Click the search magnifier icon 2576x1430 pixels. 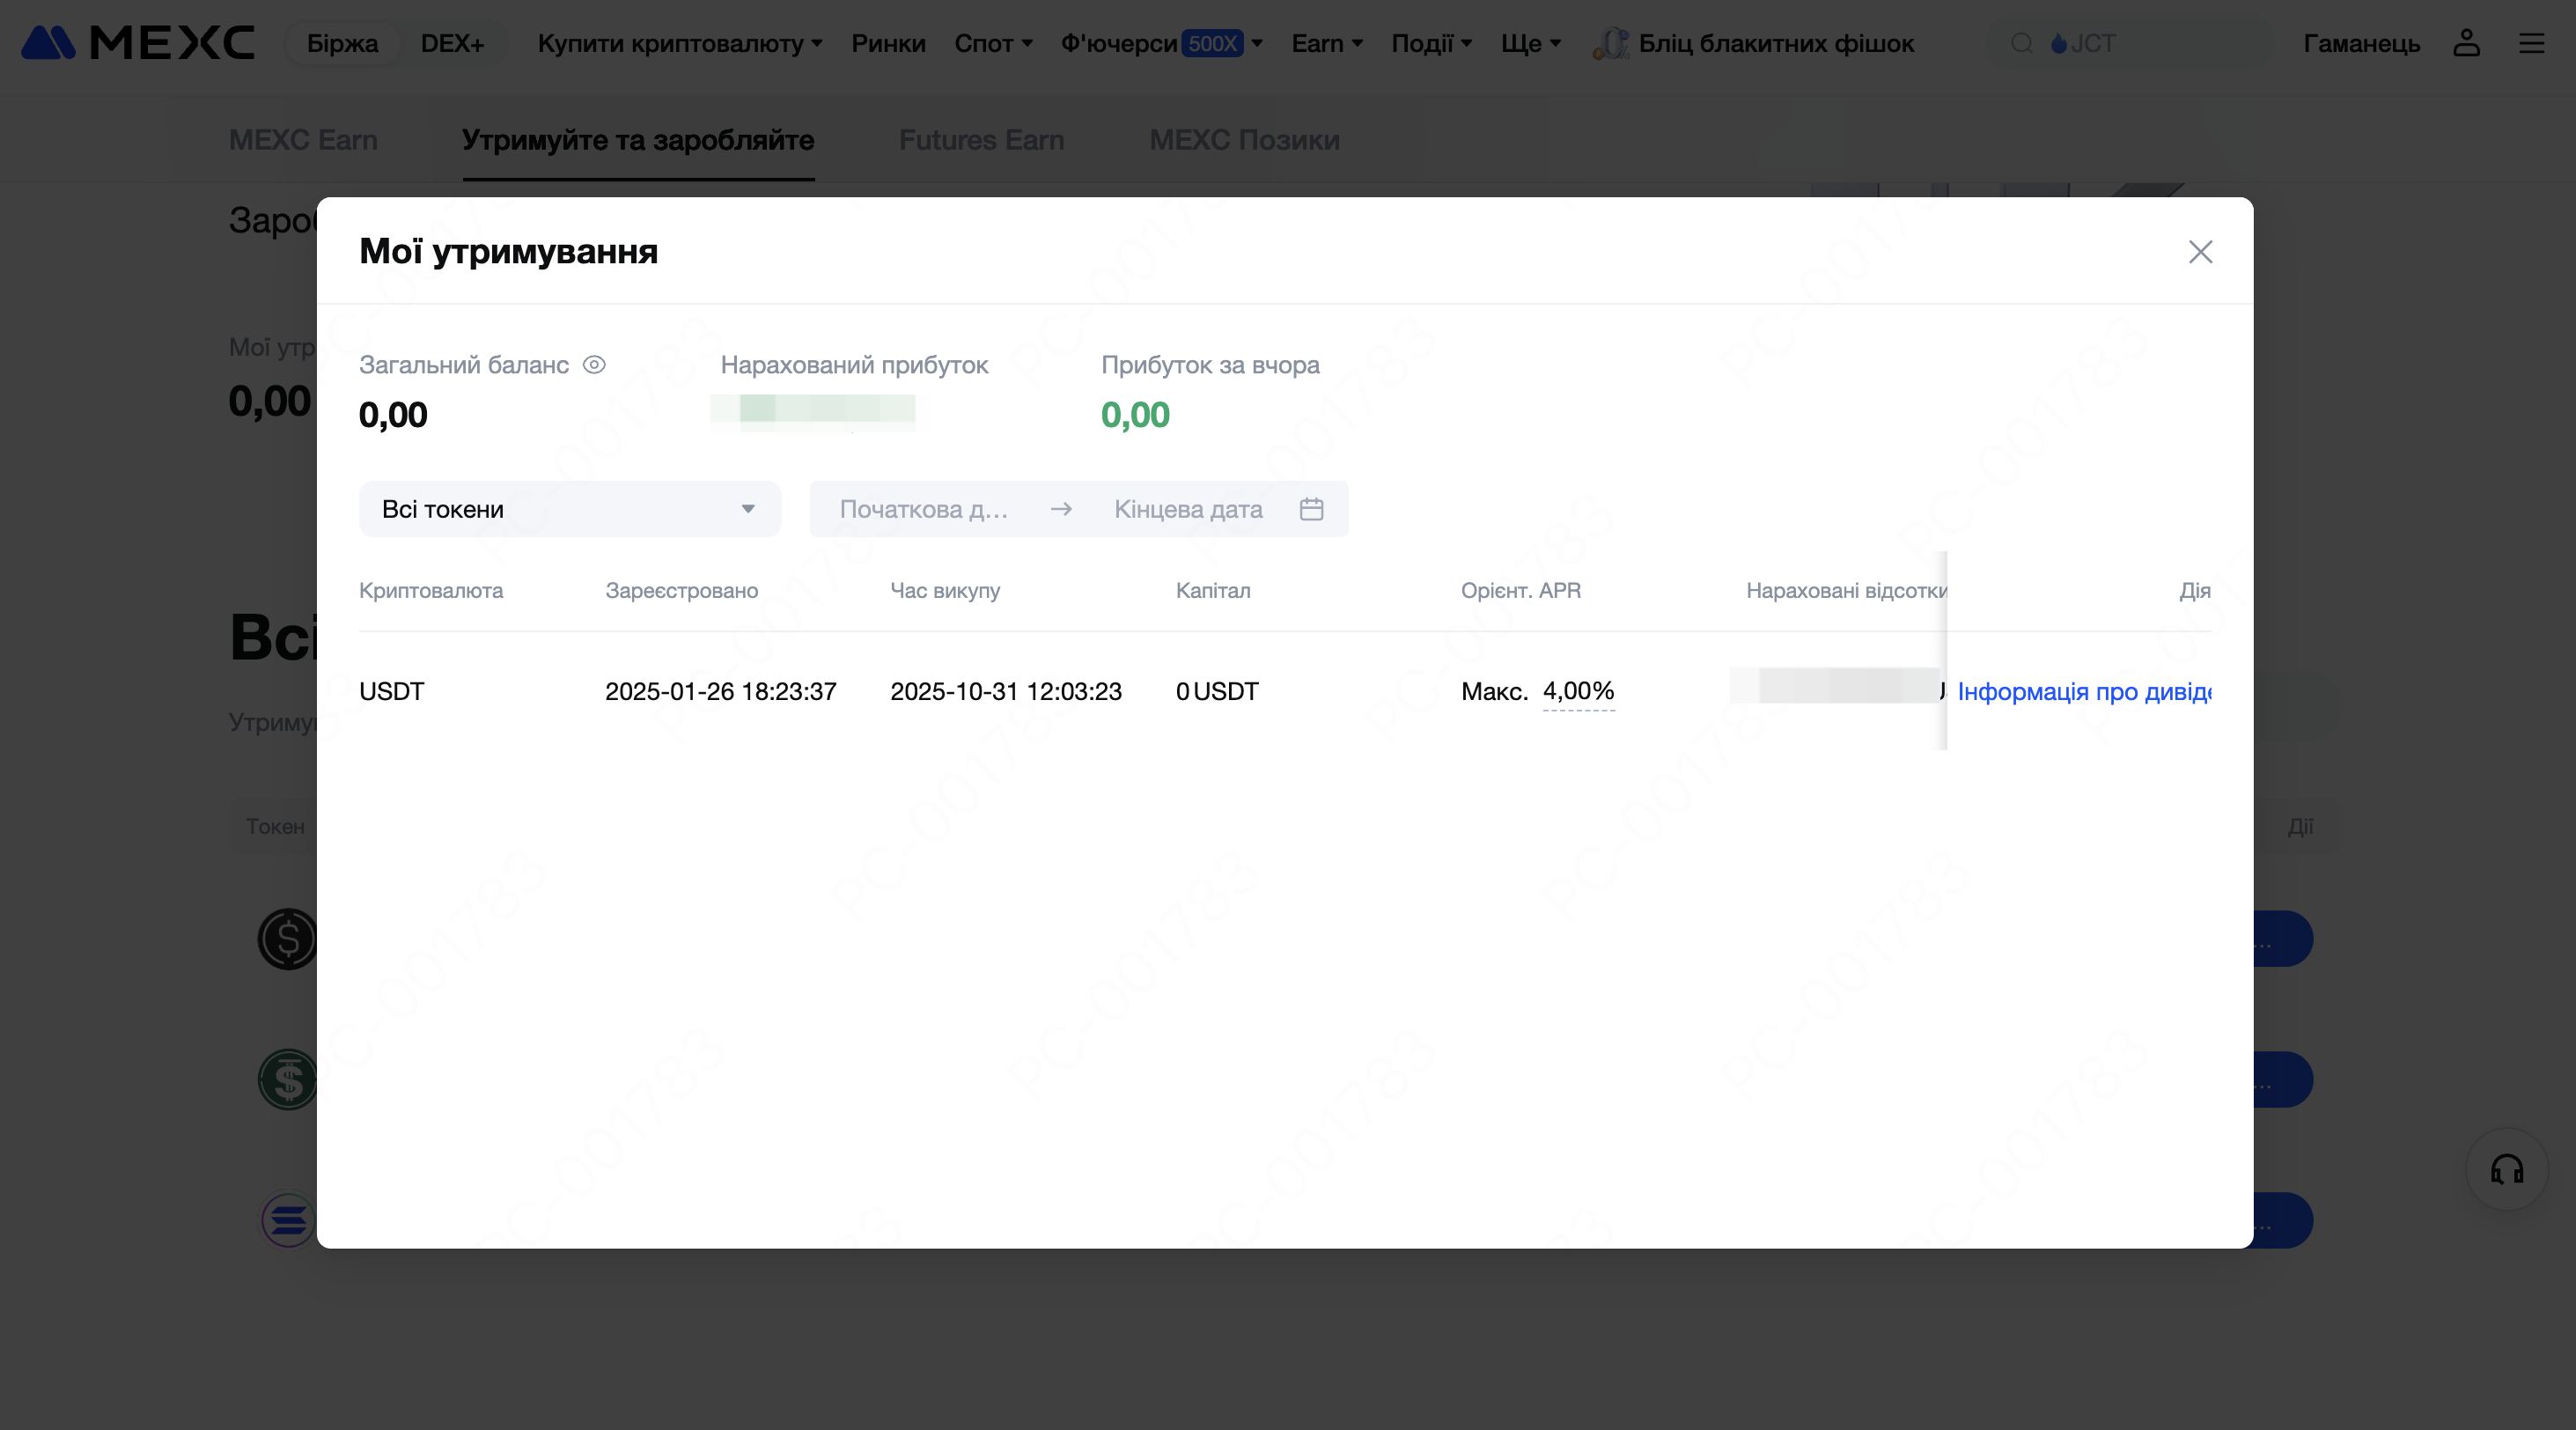pyautogui.click(x=2021, y=43)
